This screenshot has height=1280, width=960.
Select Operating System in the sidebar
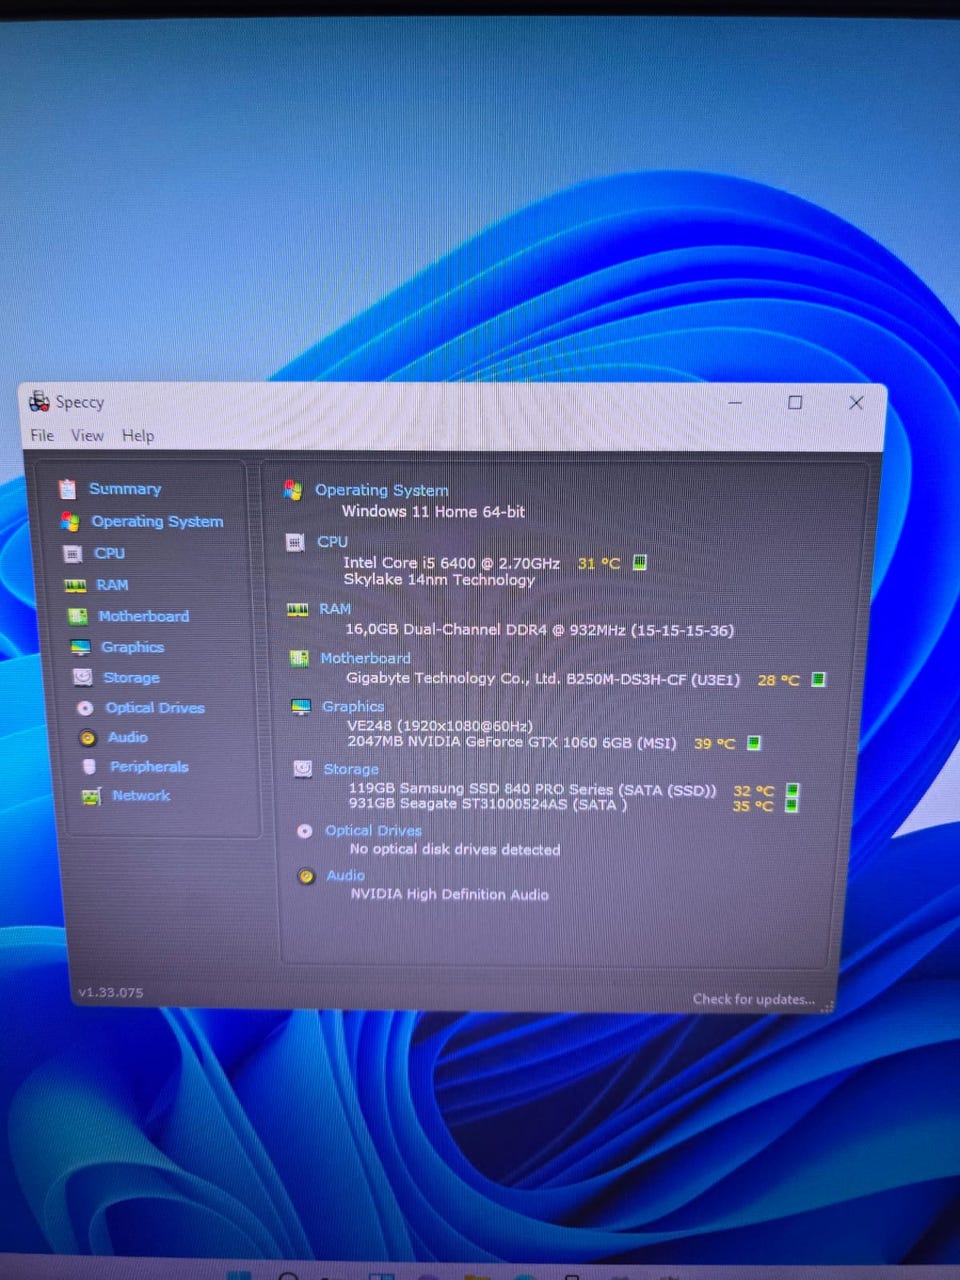coord(157,521)
